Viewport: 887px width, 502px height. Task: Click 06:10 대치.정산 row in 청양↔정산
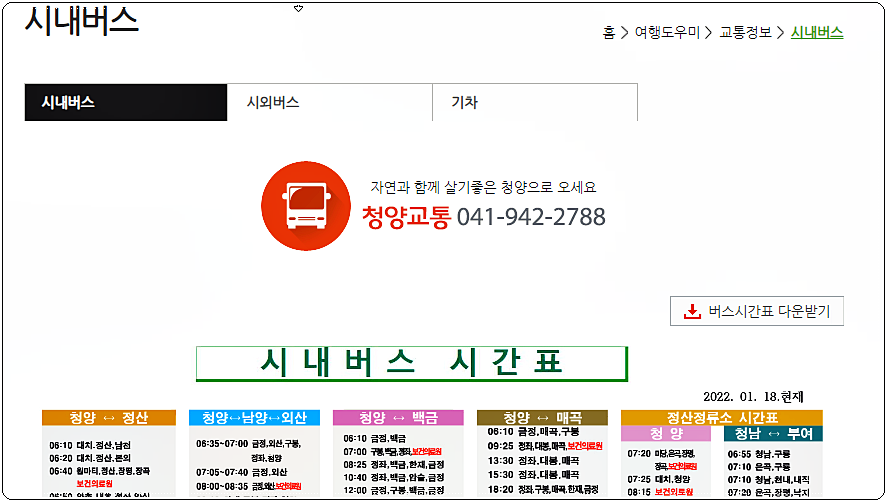[90, 445]
